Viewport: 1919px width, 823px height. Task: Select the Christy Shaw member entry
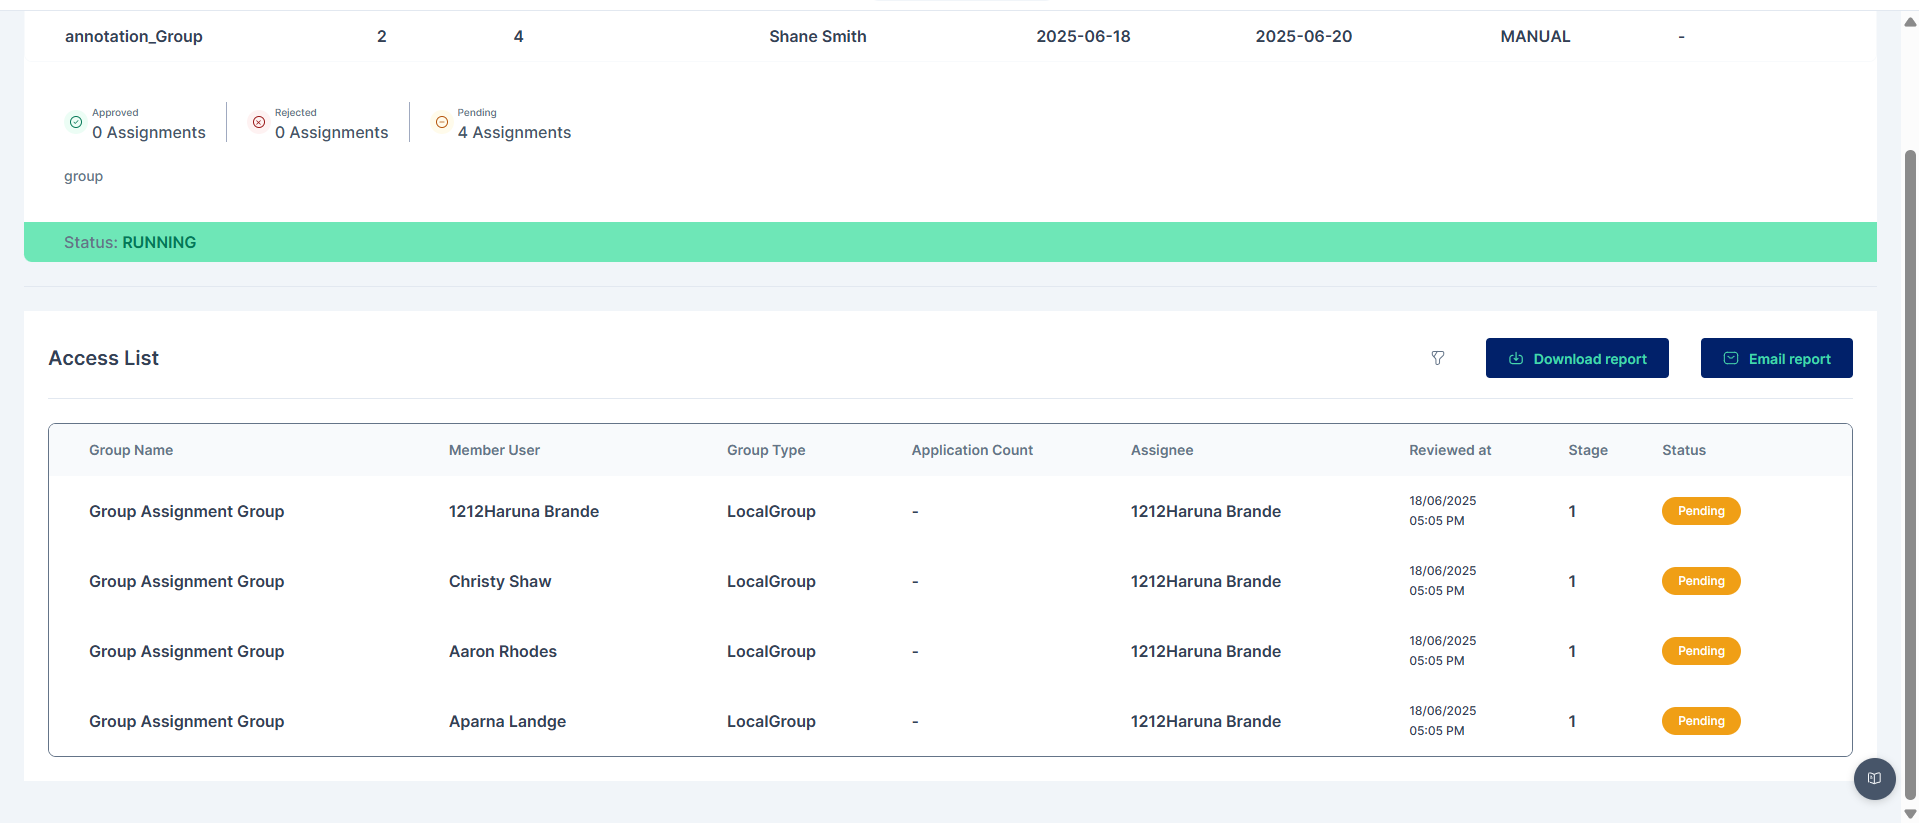click(500, 581)
